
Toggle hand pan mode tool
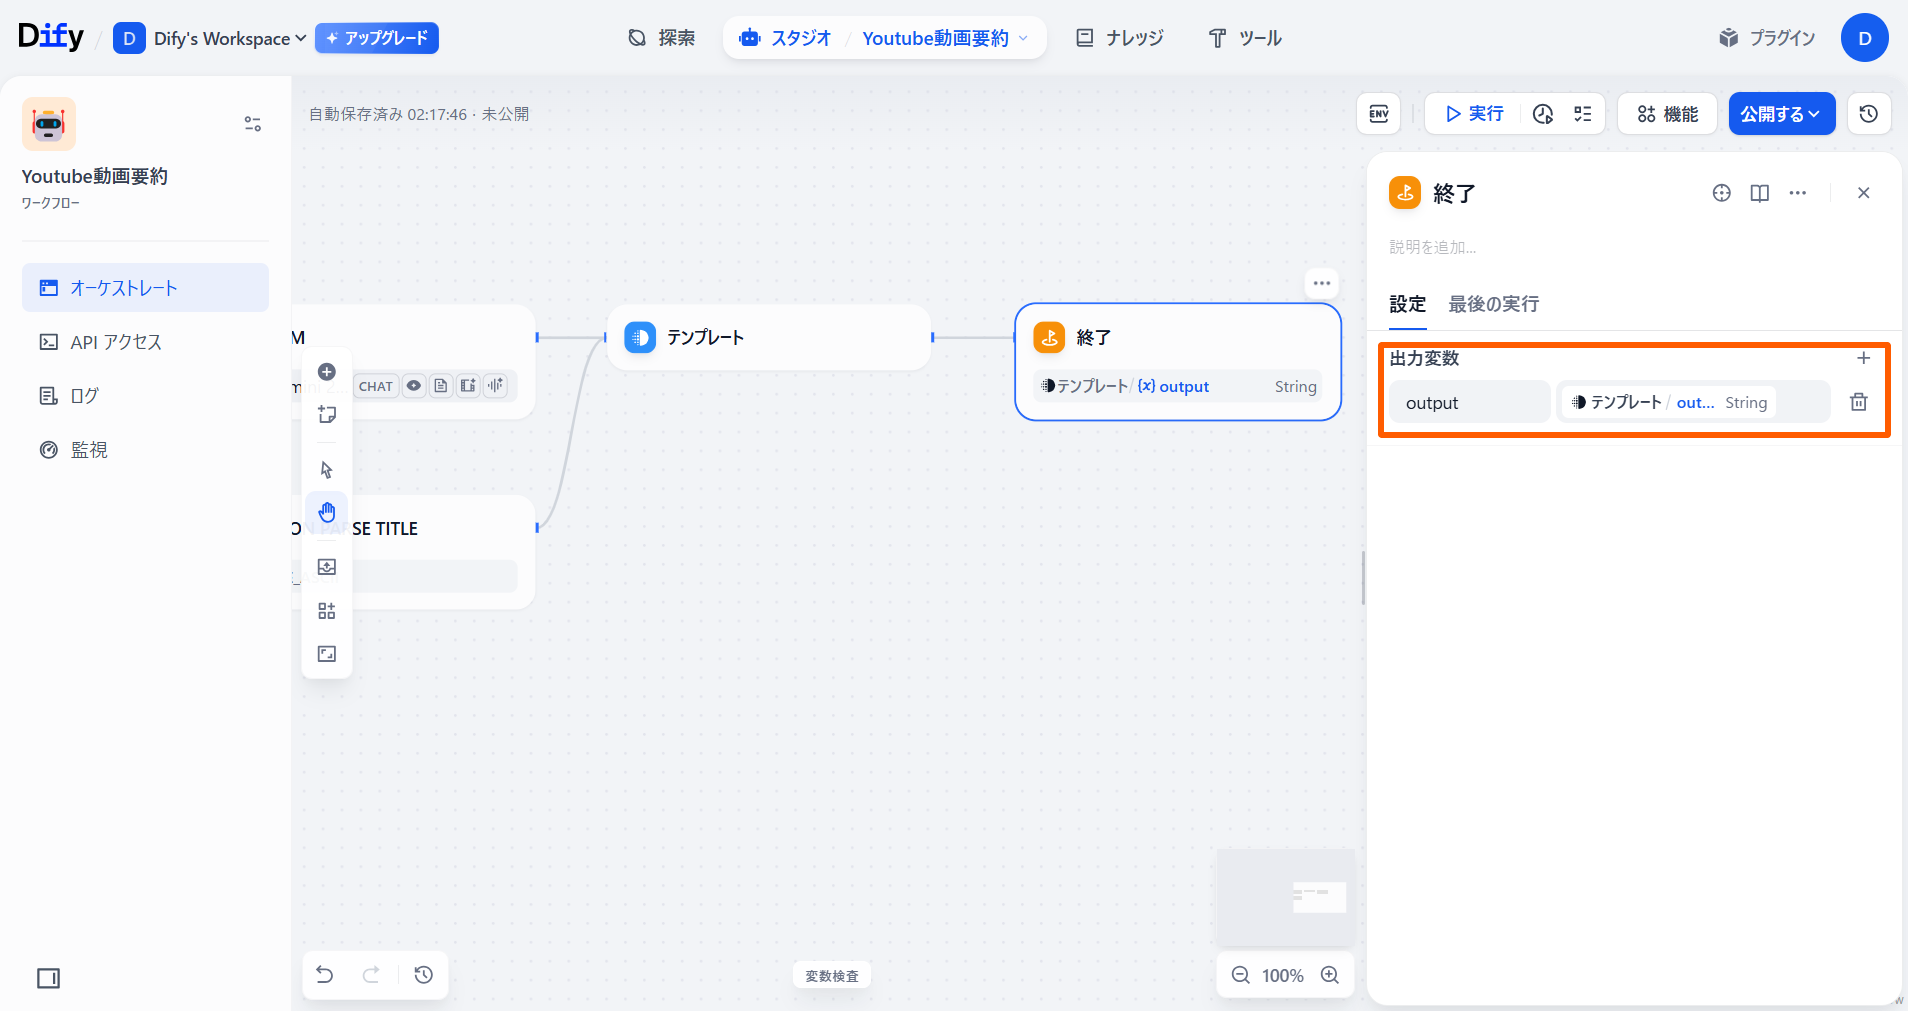327,513
